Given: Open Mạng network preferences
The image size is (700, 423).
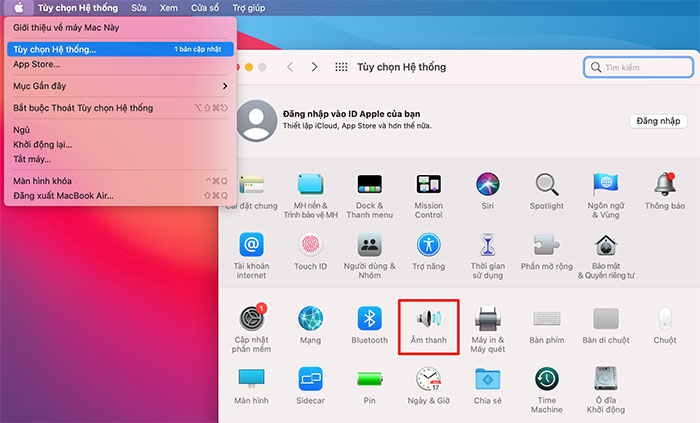Looking at the screenshot, I should tap(310, 325).
